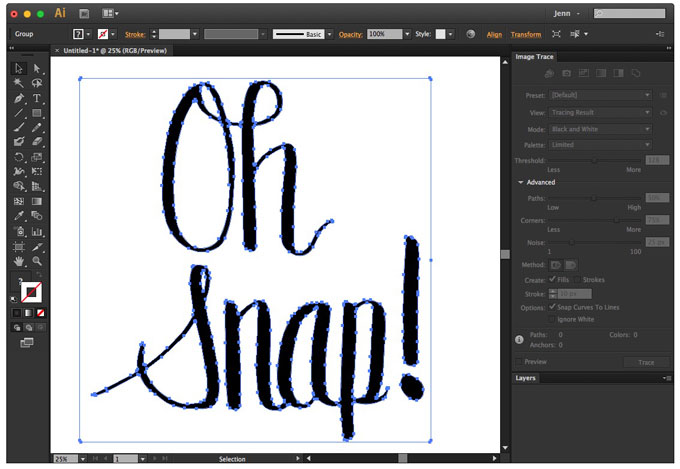Click the Isolate Selected Object icon
The width and height of the screenshot is (680, 469).
click(x=556, y=34)
